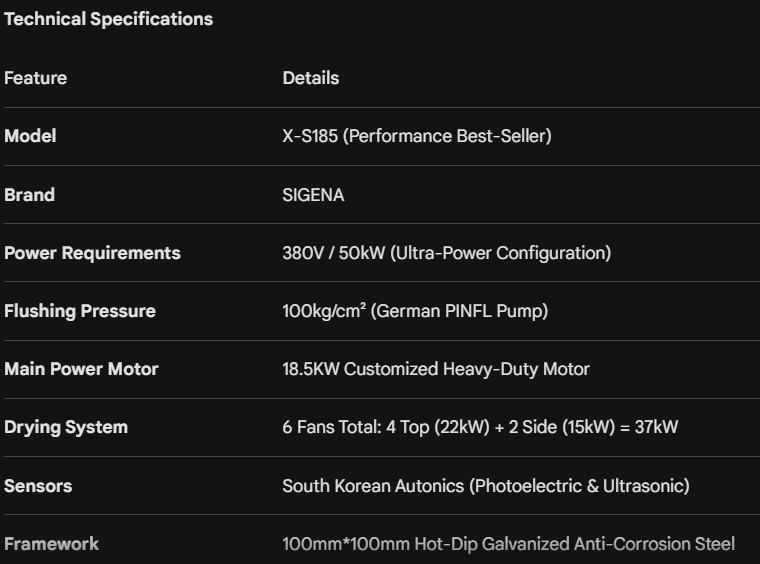Image resolution: width=760 pixels, height=564 pixels.
Task: Click the Brand row label
Action: coord(29,195)
